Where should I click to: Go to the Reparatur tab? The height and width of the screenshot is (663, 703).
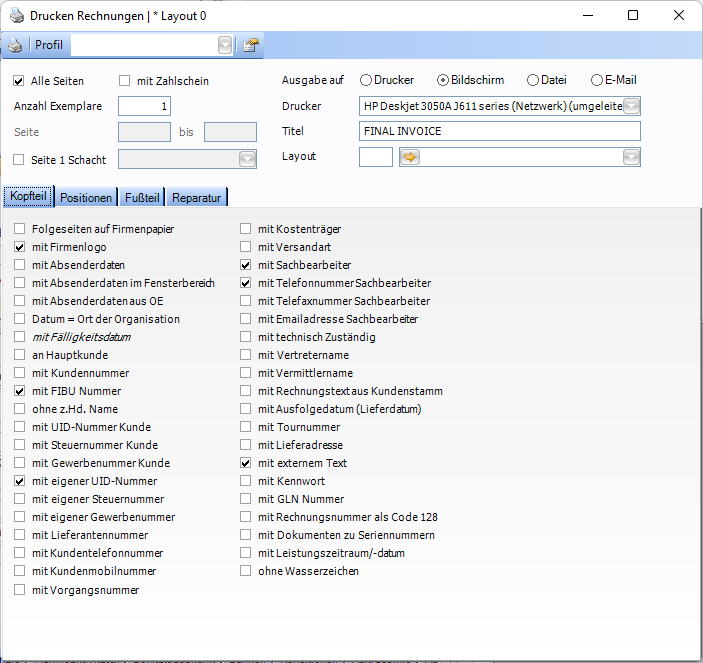[196, 197]
